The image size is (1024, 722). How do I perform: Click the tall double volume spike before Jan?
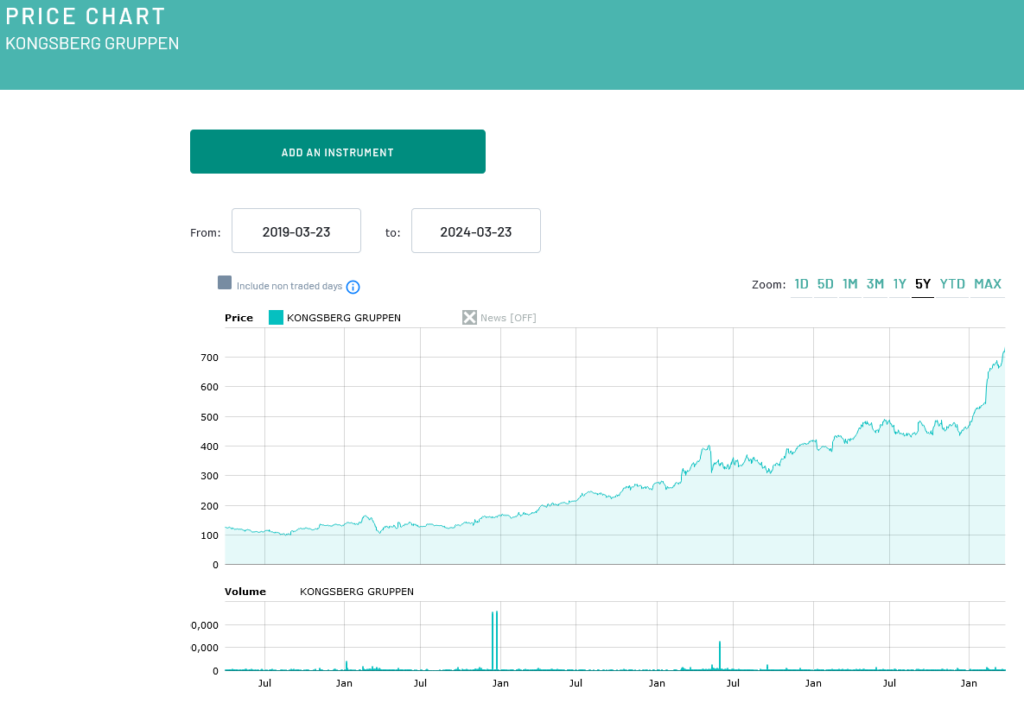494,640
